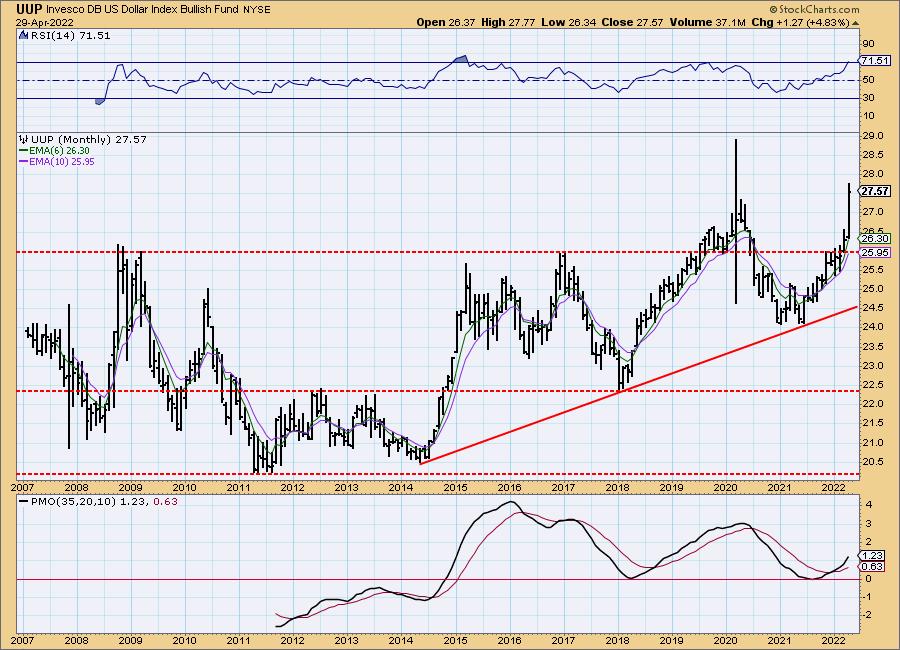Click the 2020 label on the price panel time axis
900x650 pixels.
pos(726,488)
